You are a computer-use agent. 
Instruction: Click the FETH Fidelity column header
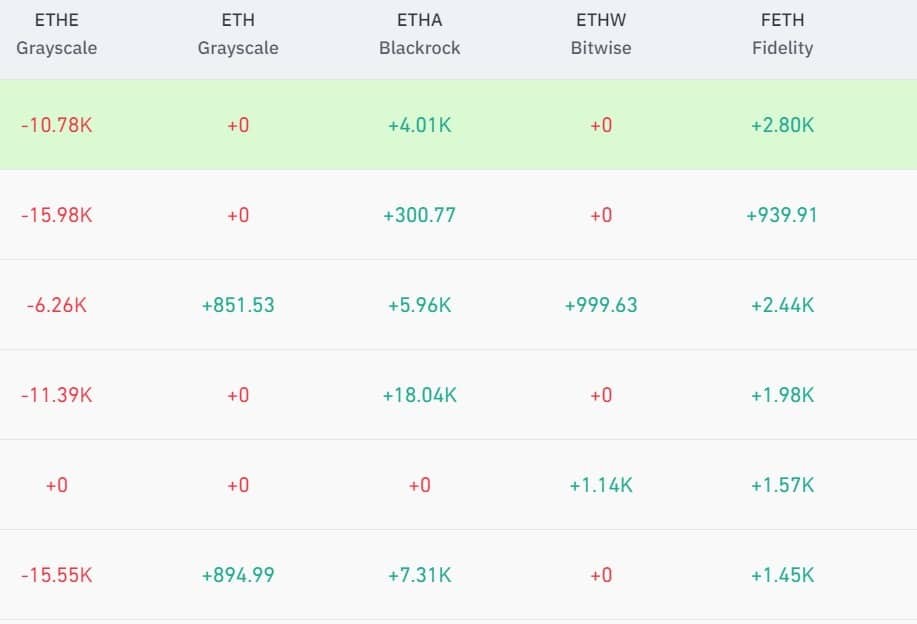782,34
